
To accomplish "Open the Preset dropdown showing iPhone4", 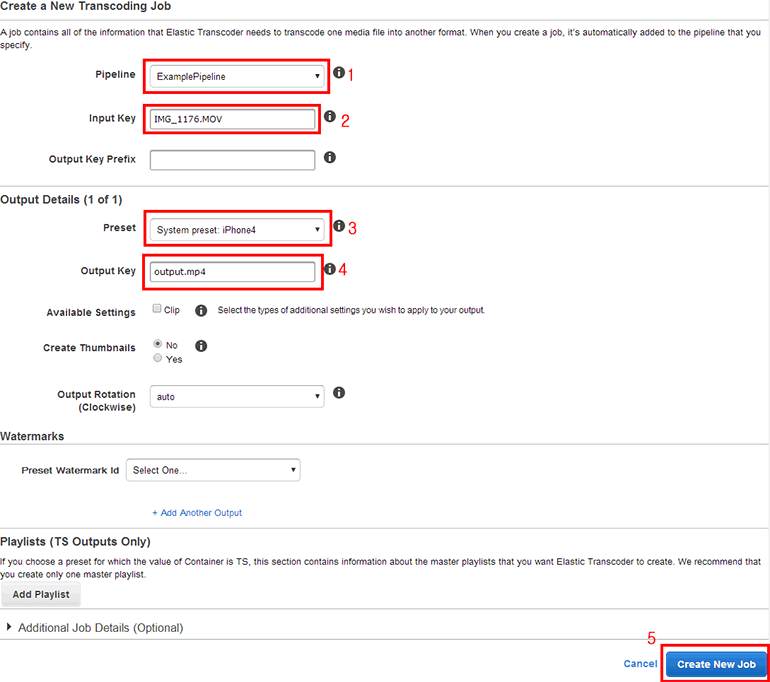I will click(x=237, y=230).
